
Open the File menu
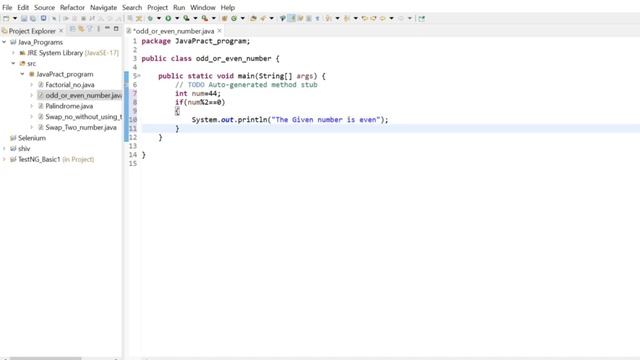point(7,7)
